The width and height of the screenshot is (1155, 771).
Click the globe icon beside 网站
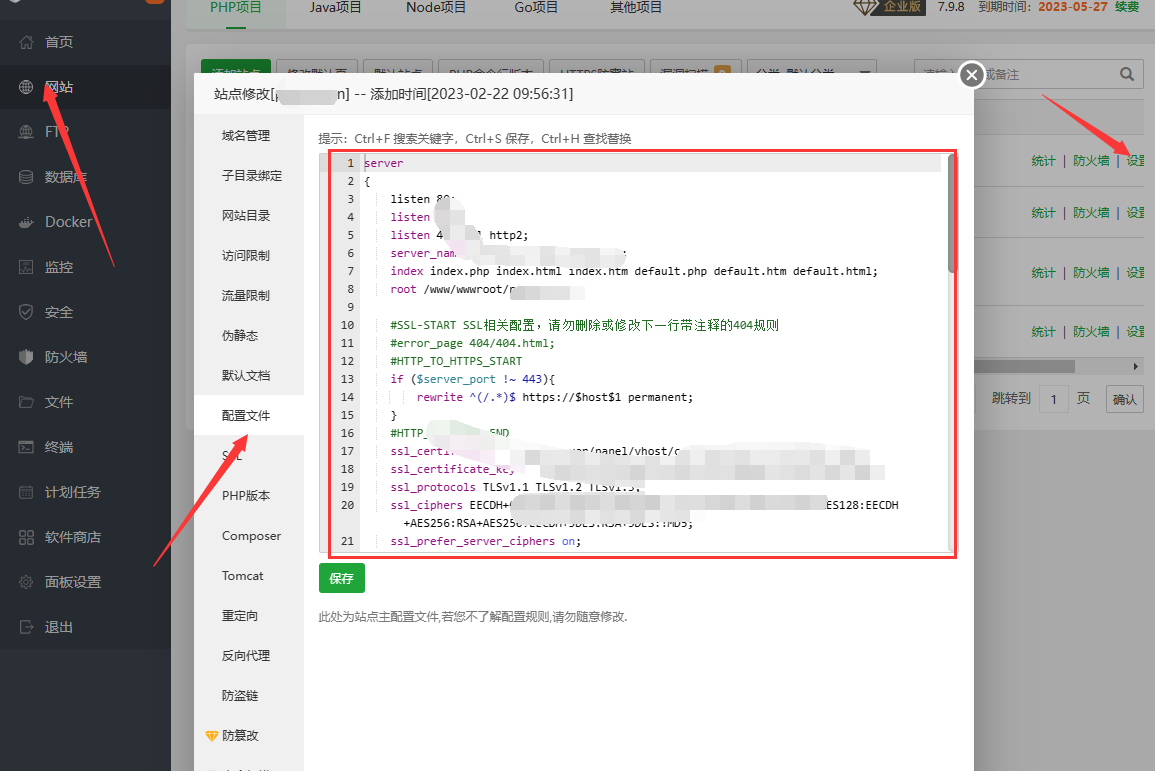(26, 87)
